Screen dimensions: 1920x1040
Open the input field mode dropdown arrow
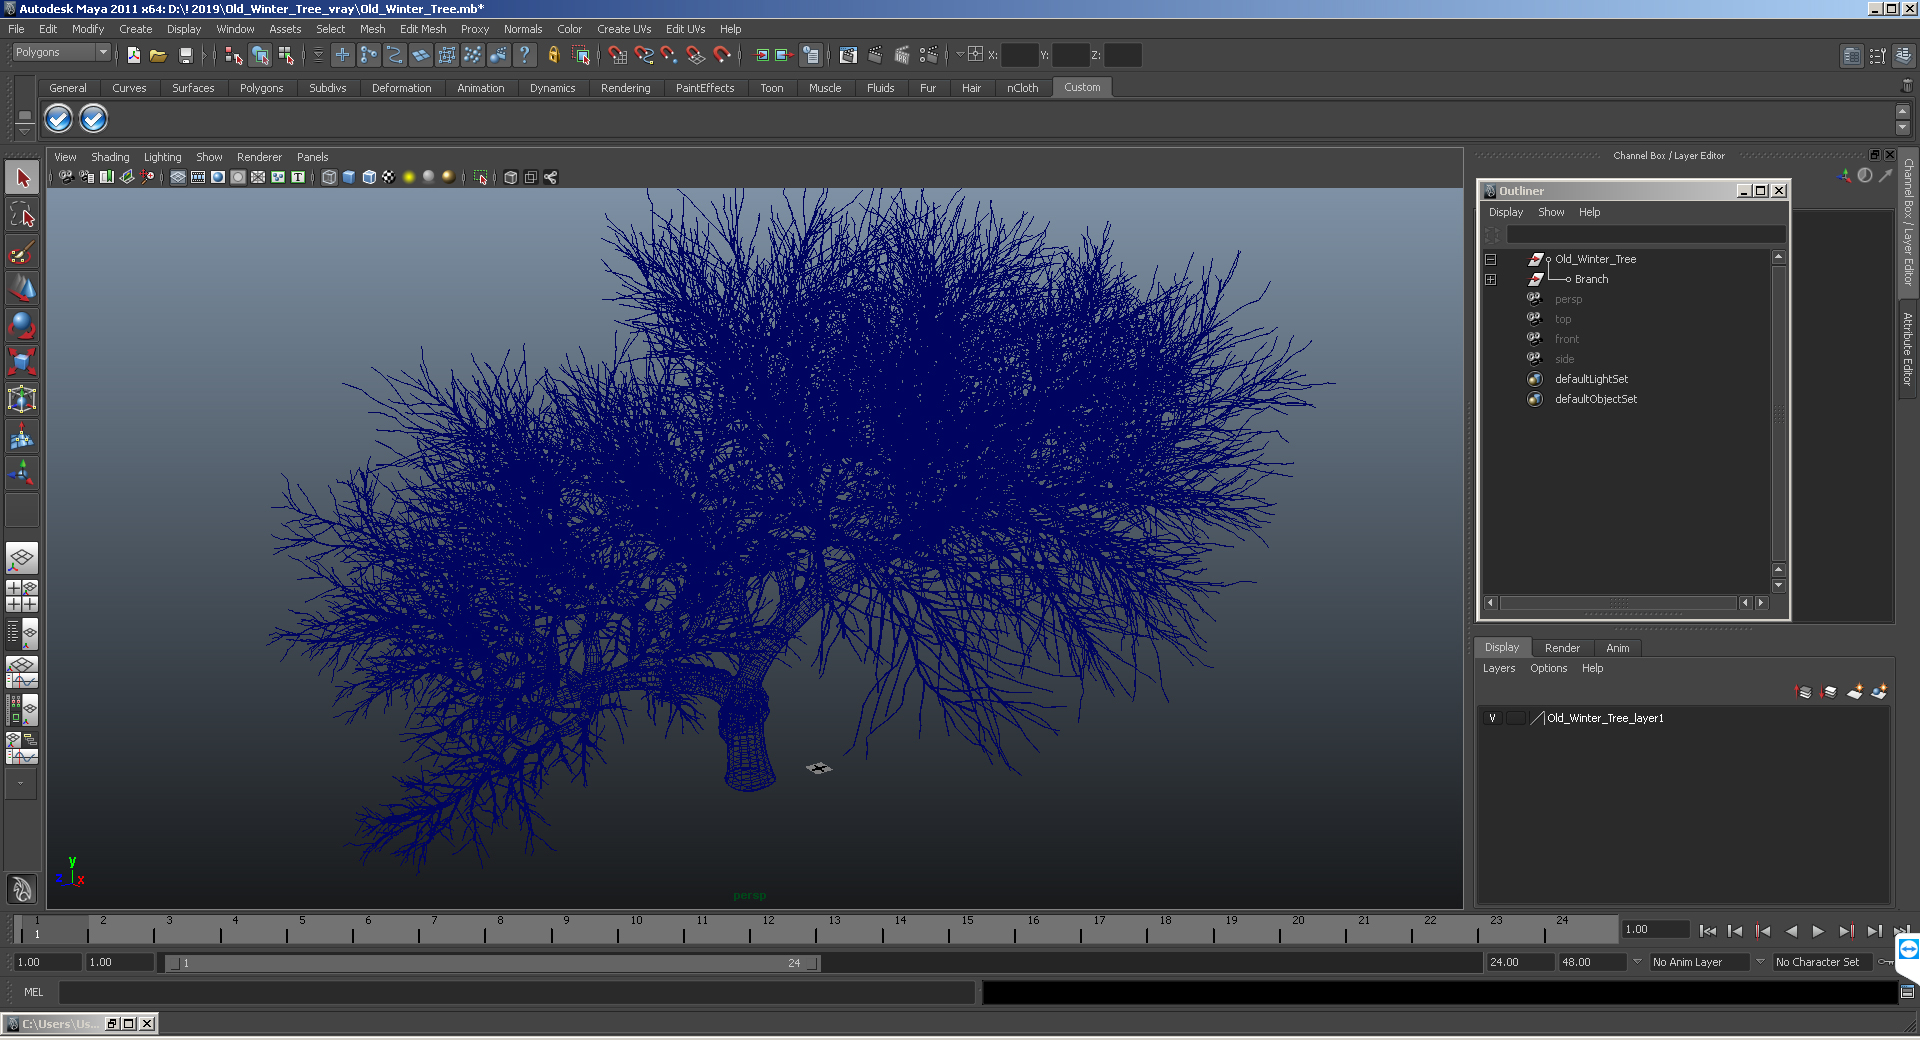click(960, 55)
